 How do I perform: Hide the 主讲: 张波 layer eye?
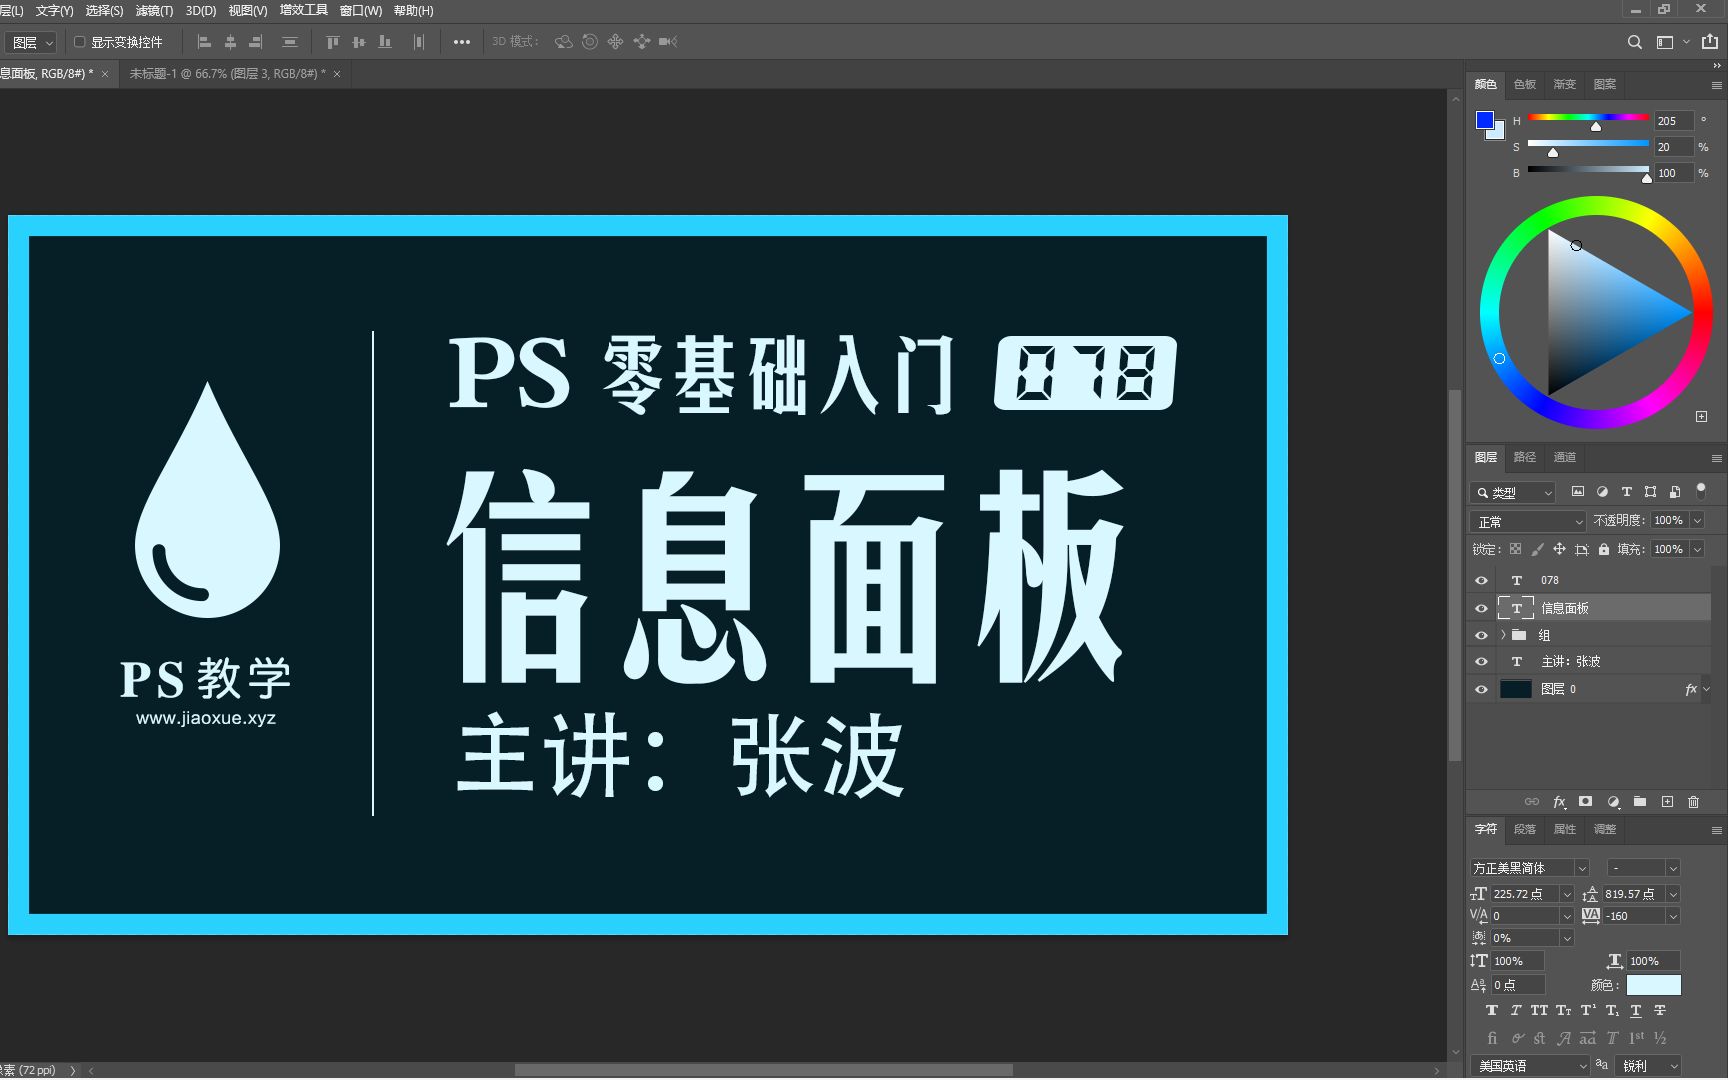pos(1482,661)
